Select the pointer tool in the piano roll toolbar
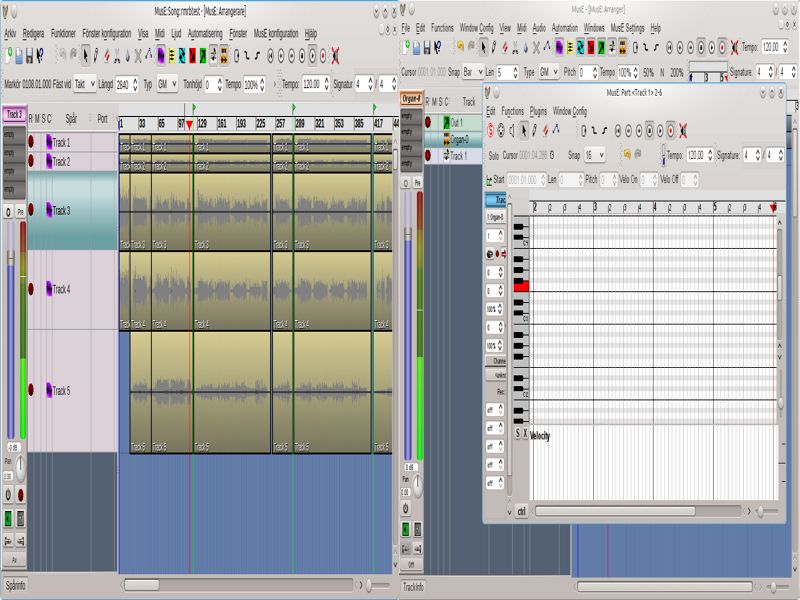Image resolution: width=800 pixels, height=600 pixels. pos(525,128)
